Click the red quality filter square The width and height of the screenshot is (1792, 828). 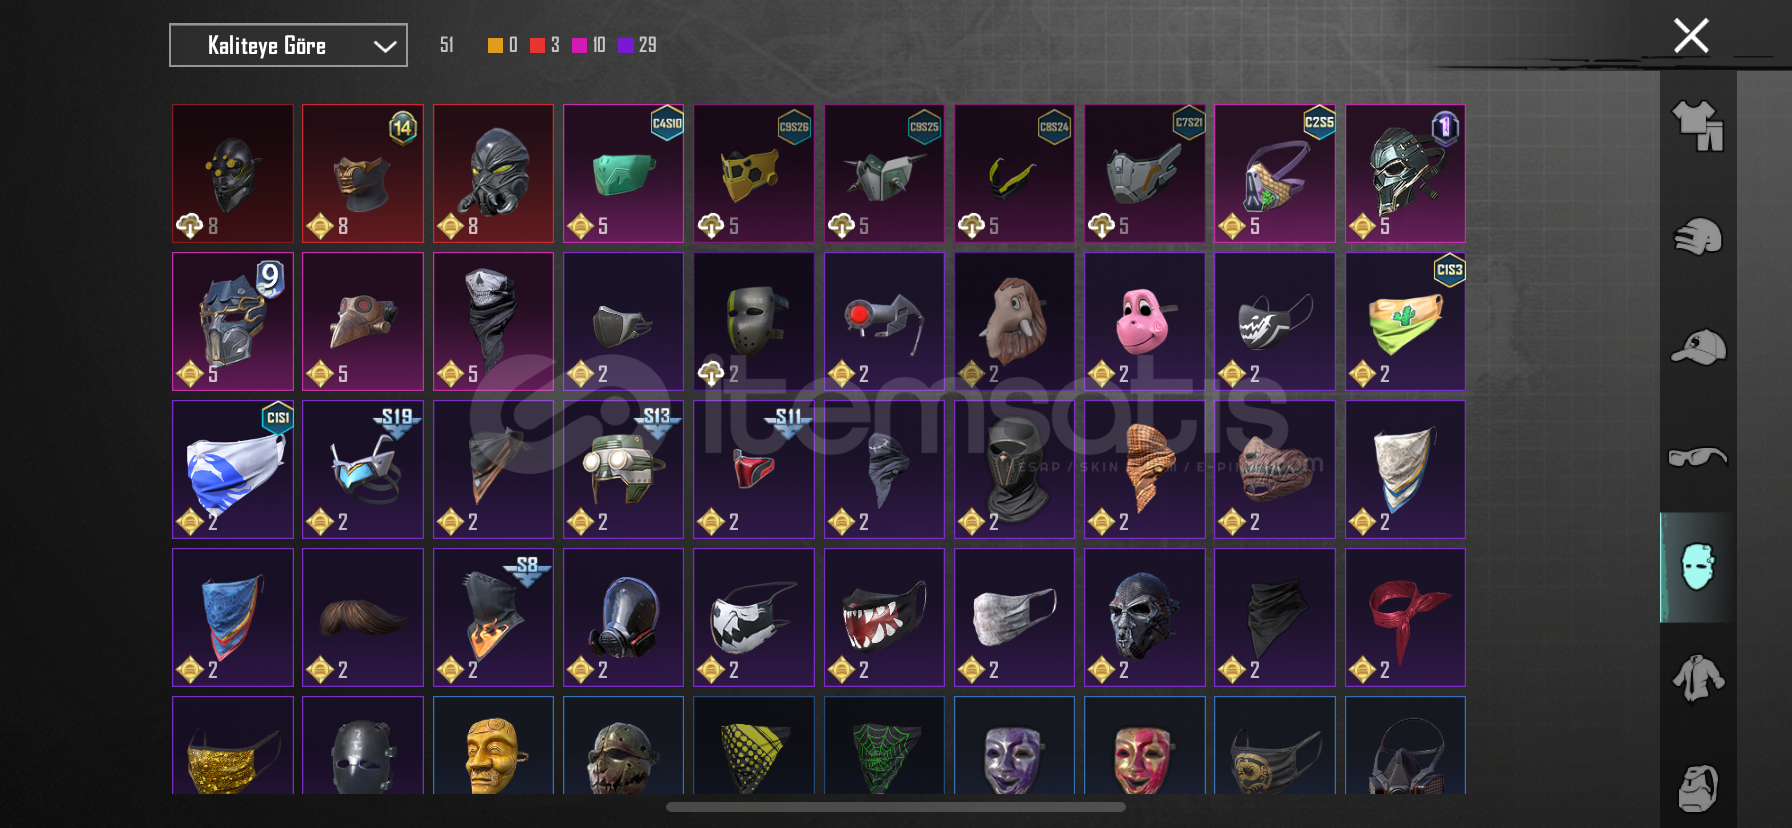(x=537, y=45)
